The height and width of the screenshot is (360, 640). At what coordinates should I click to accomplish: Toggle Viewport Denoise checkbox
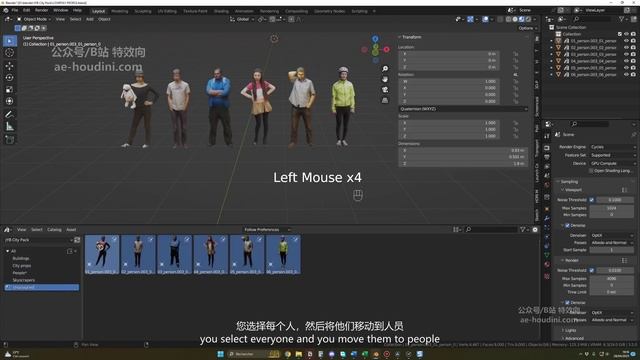(x=567, y=225)
